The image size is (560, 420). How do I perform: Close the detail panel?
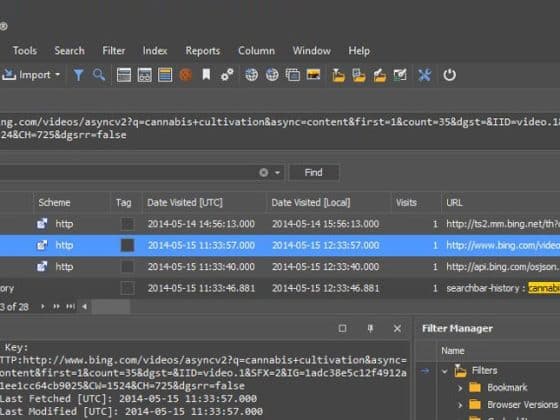point(397,328)
